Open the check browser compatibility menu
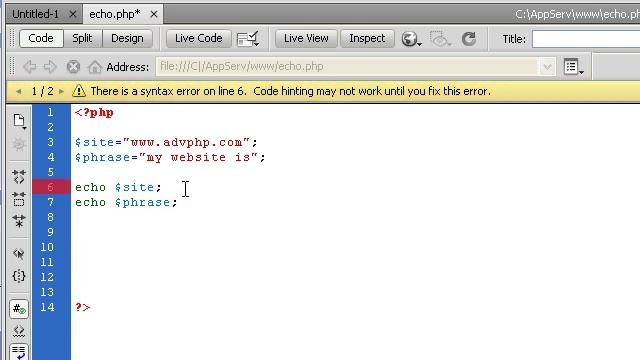Screen dimensions: 640x360 click(248, 39)
